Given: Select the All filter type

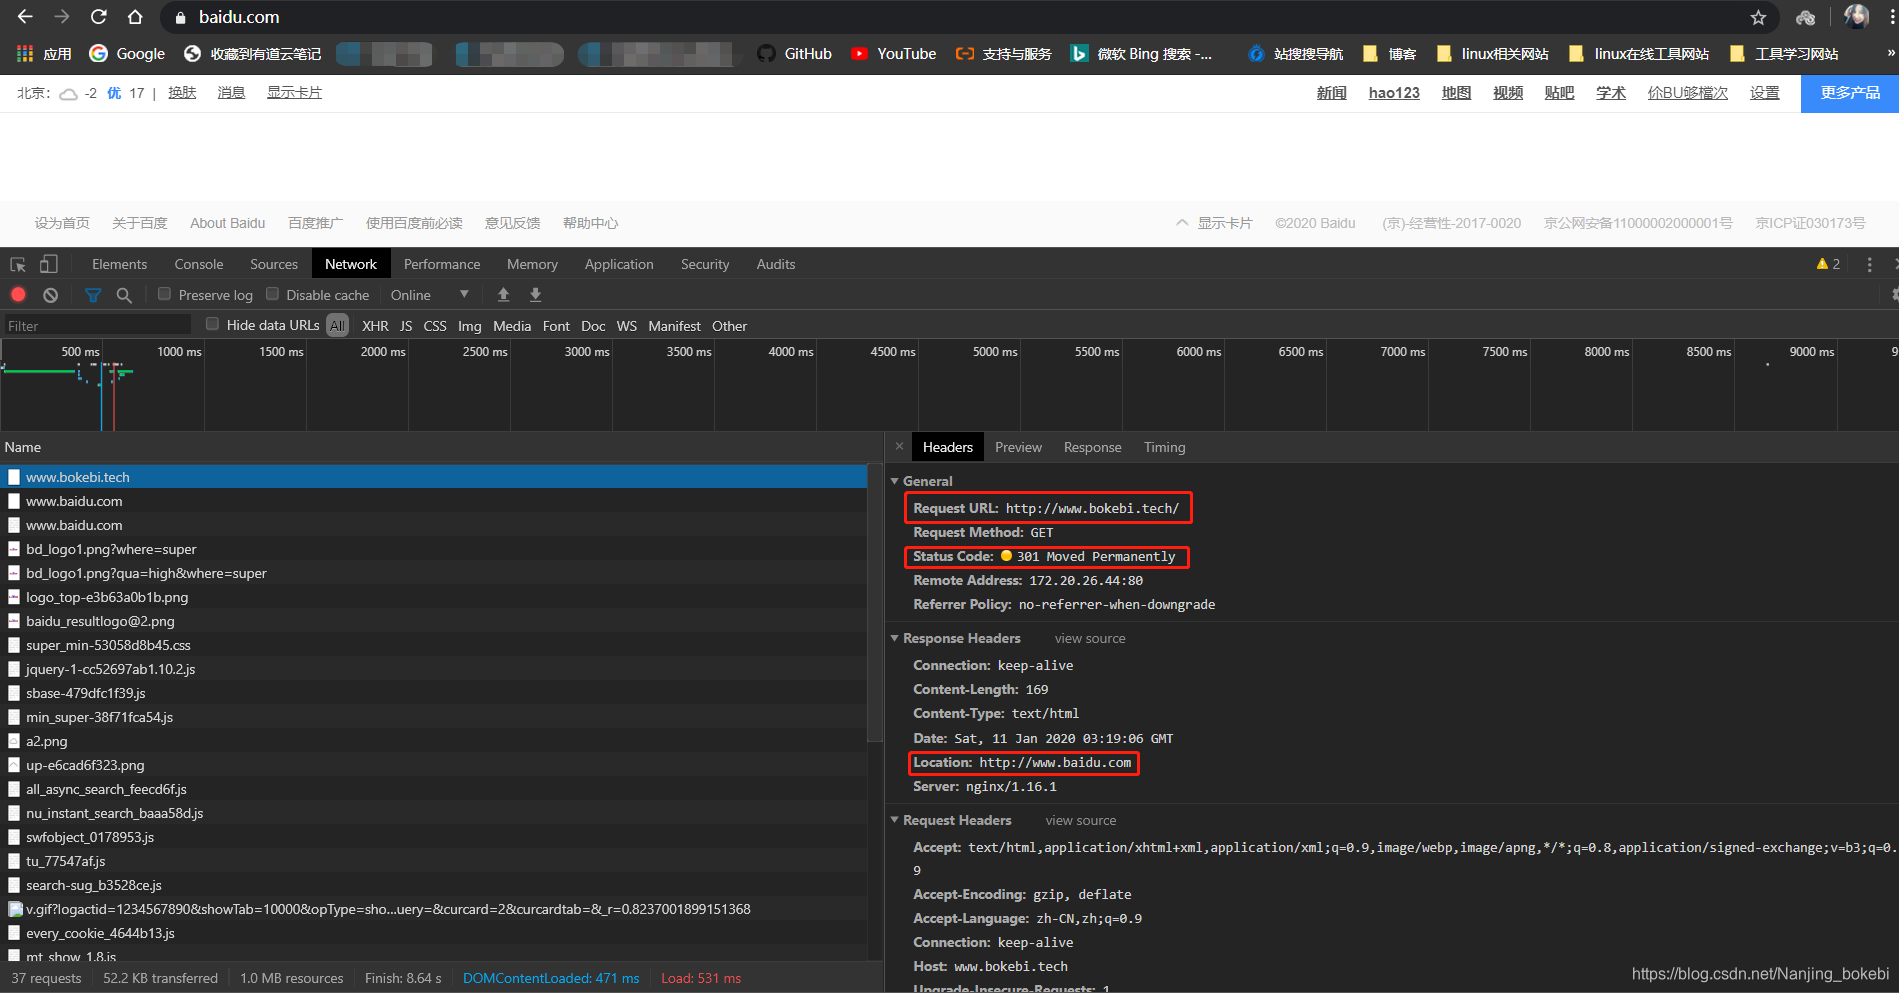Looking at the screenshot, I should 337,326.
